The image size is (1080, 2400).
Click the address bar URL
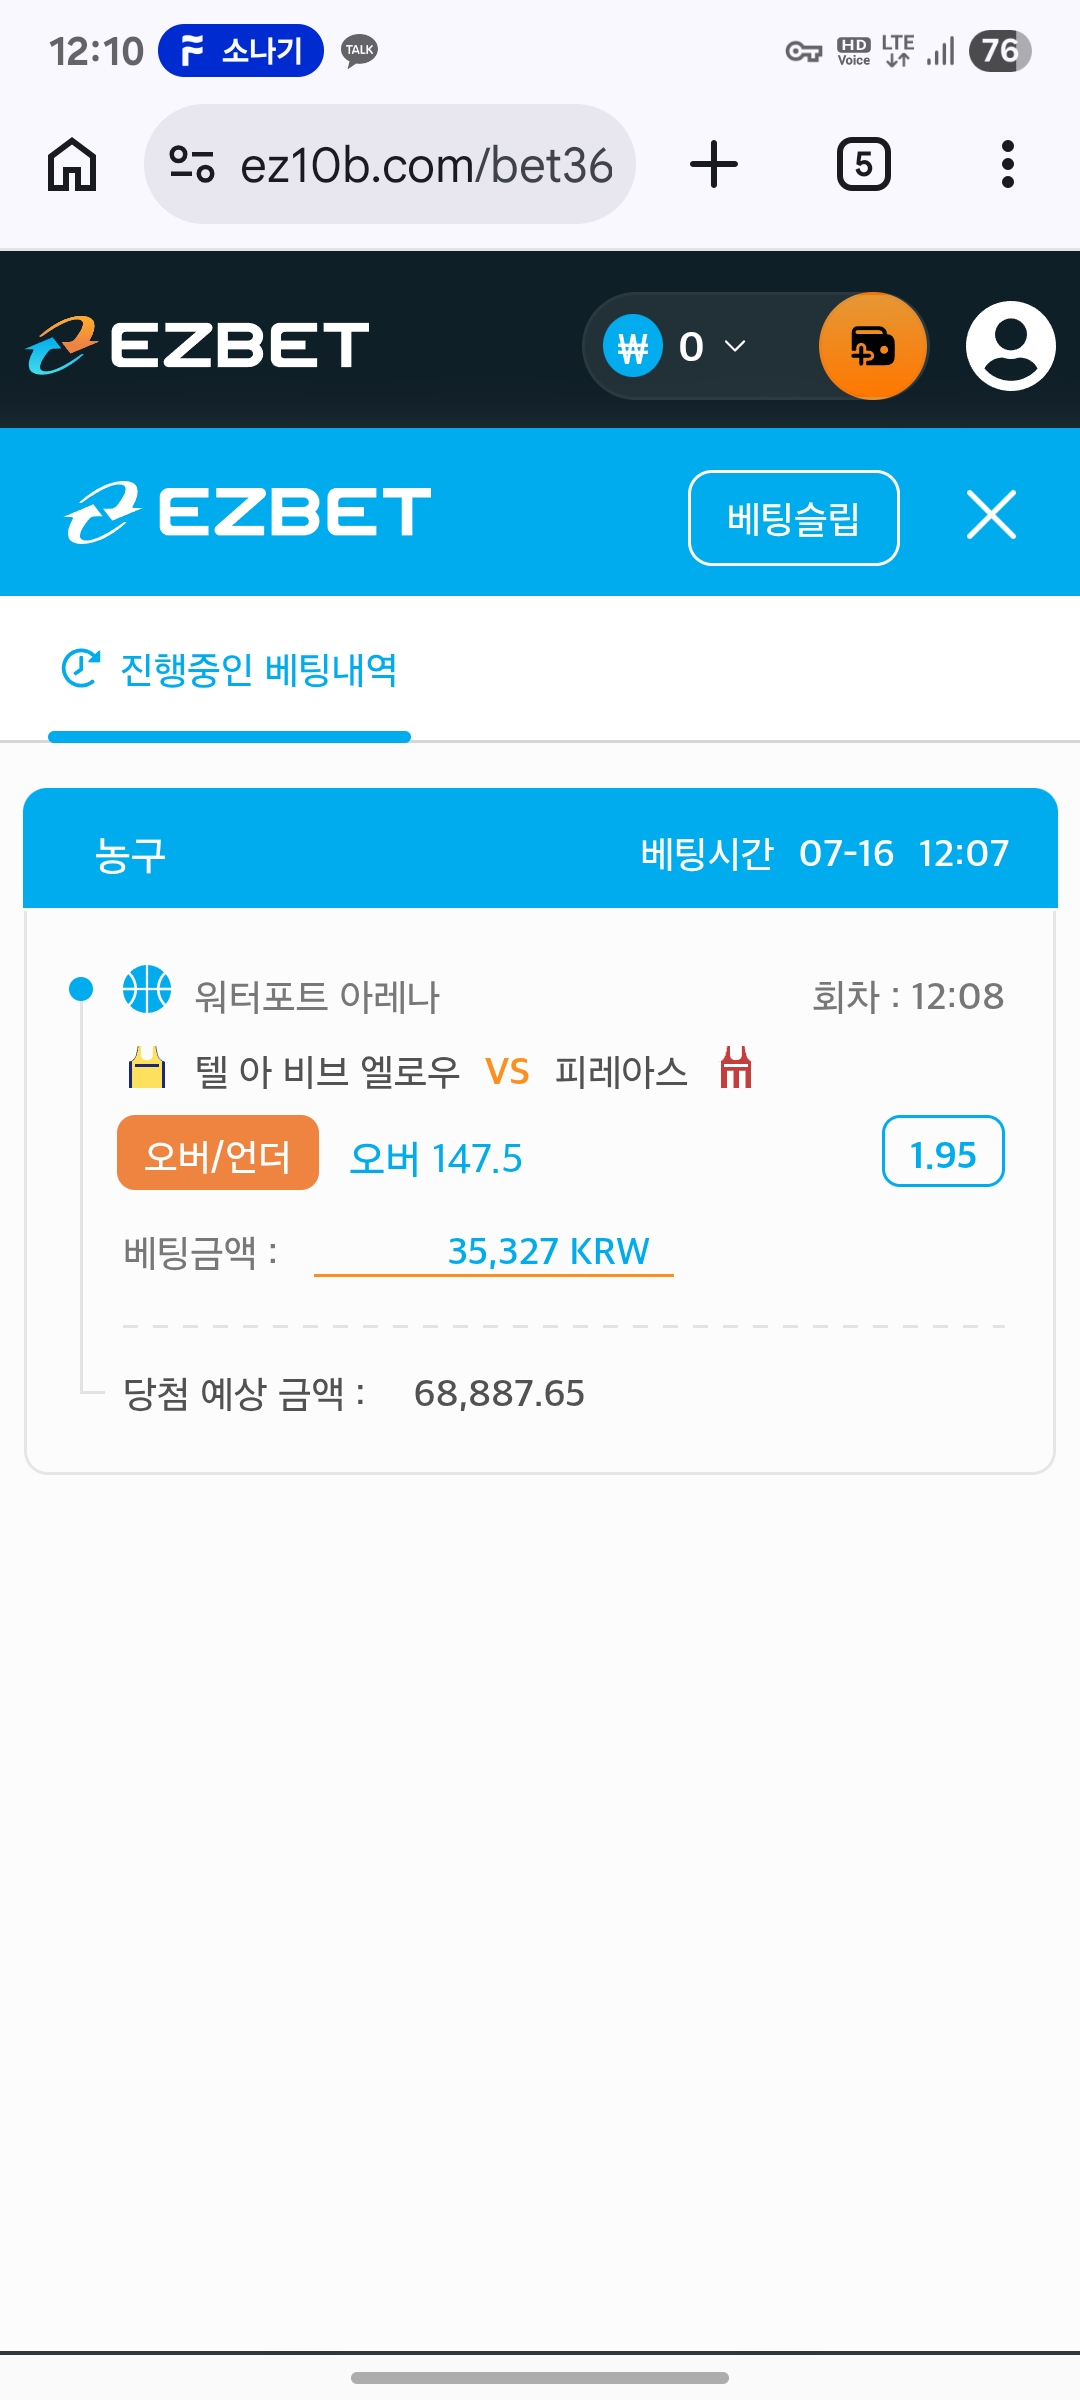point(426,165)
